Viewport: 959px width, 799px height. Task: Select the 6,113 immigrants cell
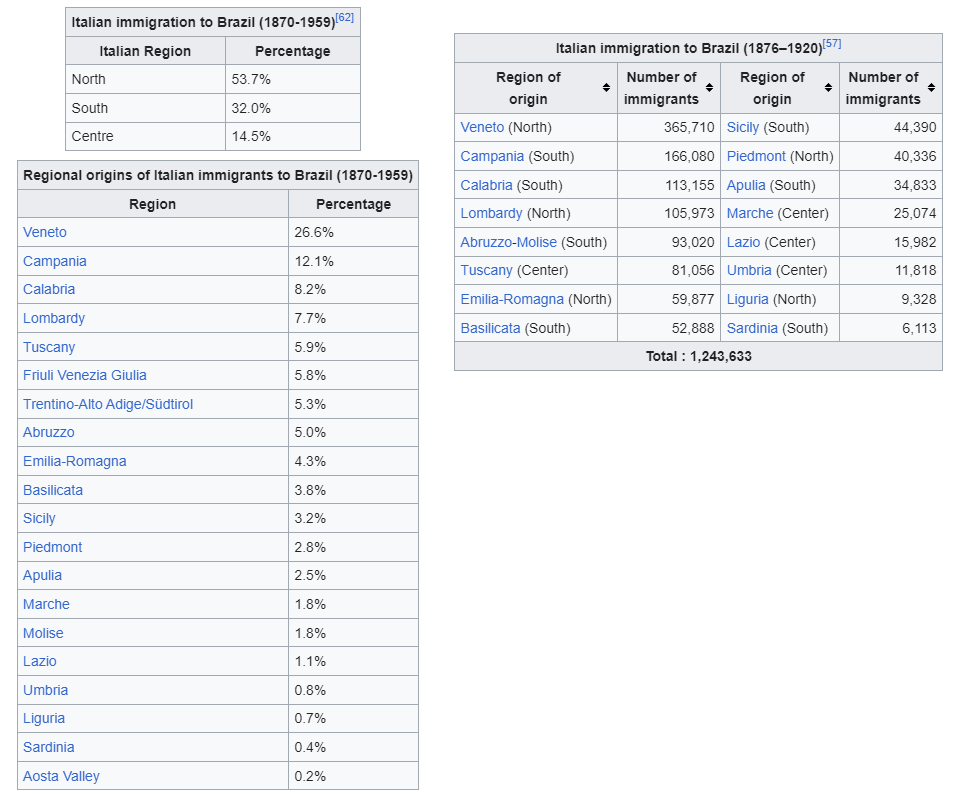coord(891,328)
